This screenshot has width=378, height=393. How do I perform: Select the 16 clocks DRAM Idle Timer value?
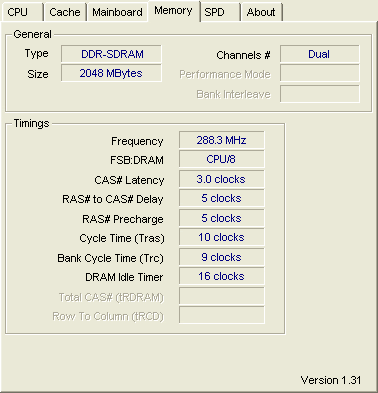click(222, 276)
